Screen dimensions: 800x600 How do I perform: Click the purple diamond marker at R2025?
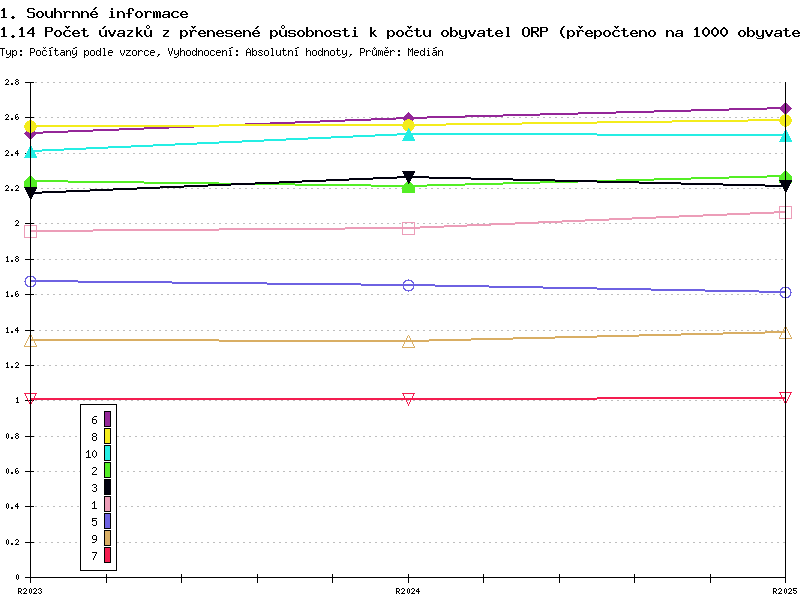(x=785, y=108)
